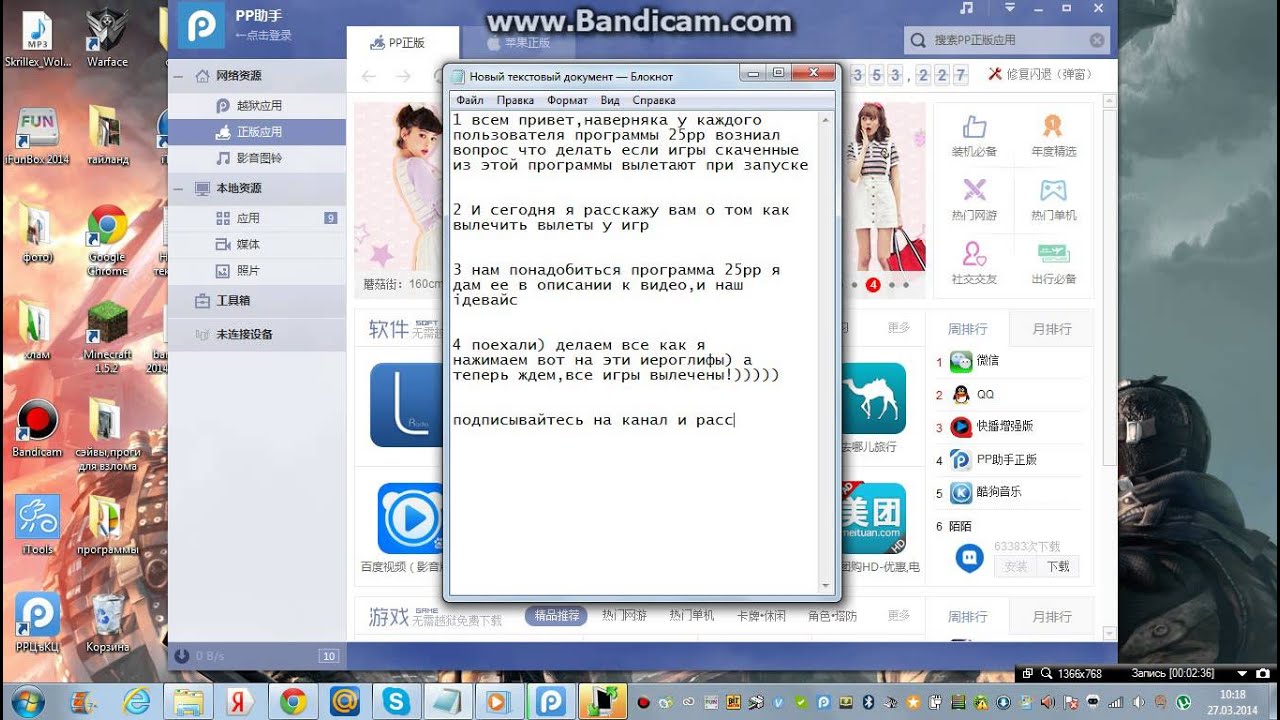Open Корзина recycle bin on desktop
This screenshot has width=1280, height=720.
[x=107, y=623]
